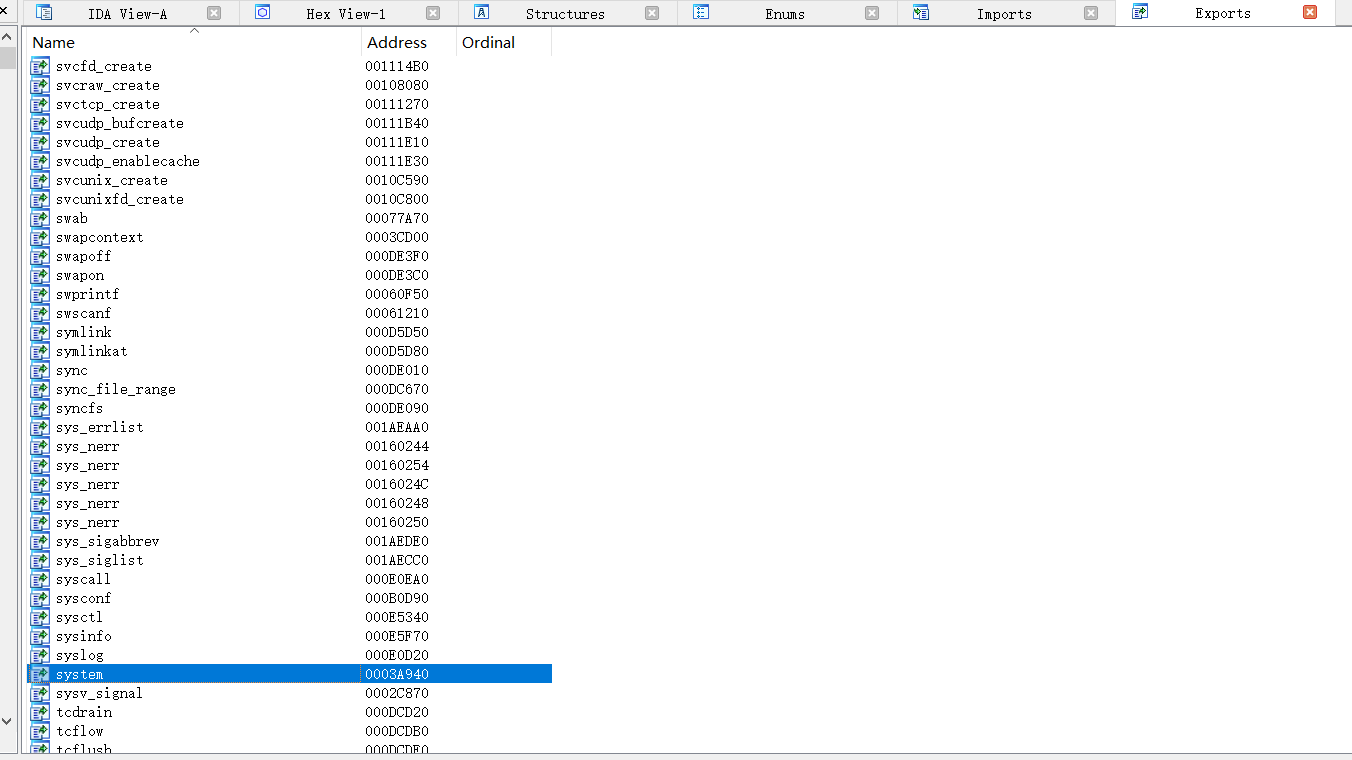Select the sysinfo export row
This screenshot has height=760, width=1352.
pos(289,636)
